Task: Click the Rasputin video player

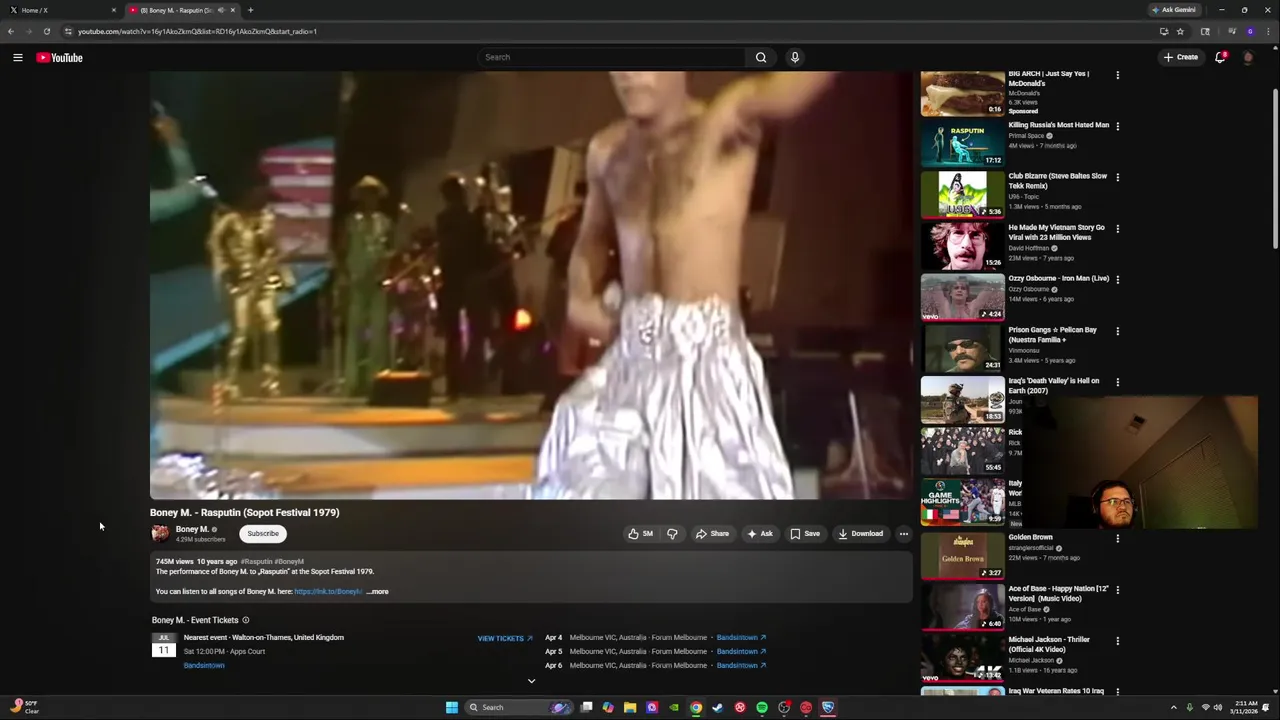Action: (x=531, y=285)
